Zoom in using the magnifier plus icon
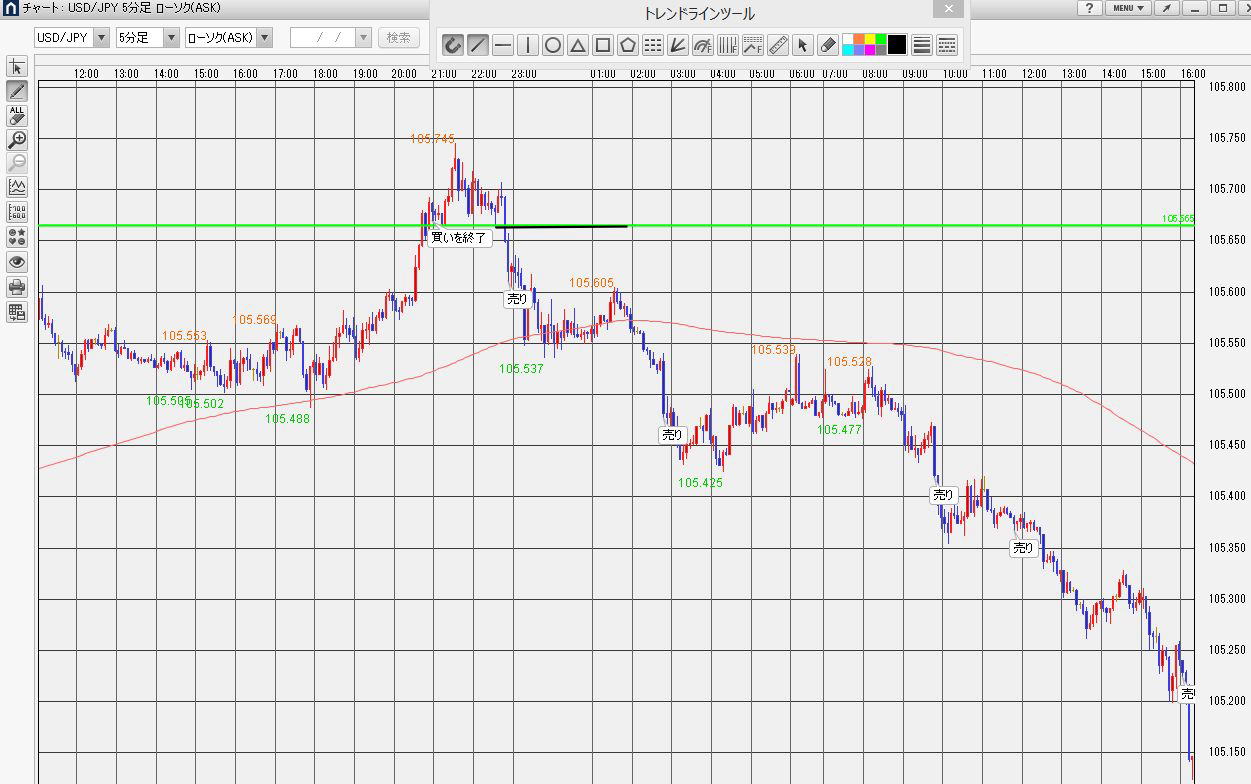The image size is (1251, 784). pos(17,140)
